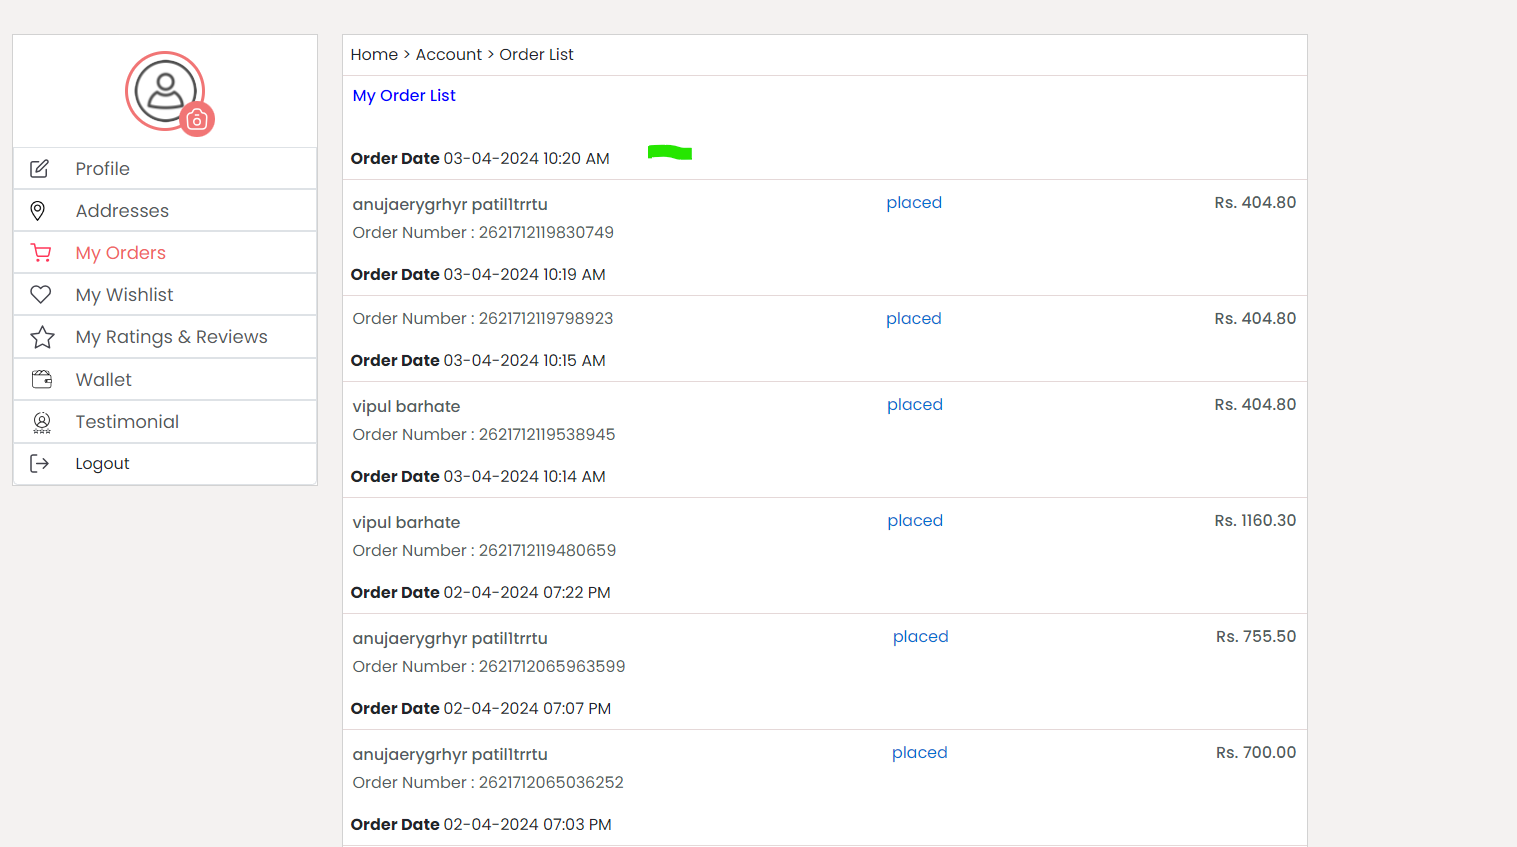
Task: Click the Testimonial badge icon
Action: coord(42,423)
